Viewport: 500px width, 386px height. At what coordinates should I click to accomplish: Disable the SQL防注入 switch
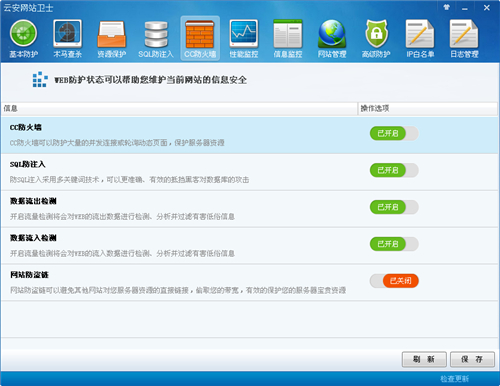(x=394, y=170)
